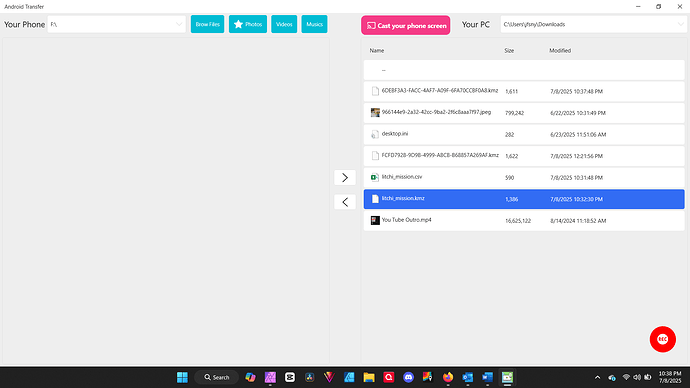Click the Your PC path field

[593, 24]
